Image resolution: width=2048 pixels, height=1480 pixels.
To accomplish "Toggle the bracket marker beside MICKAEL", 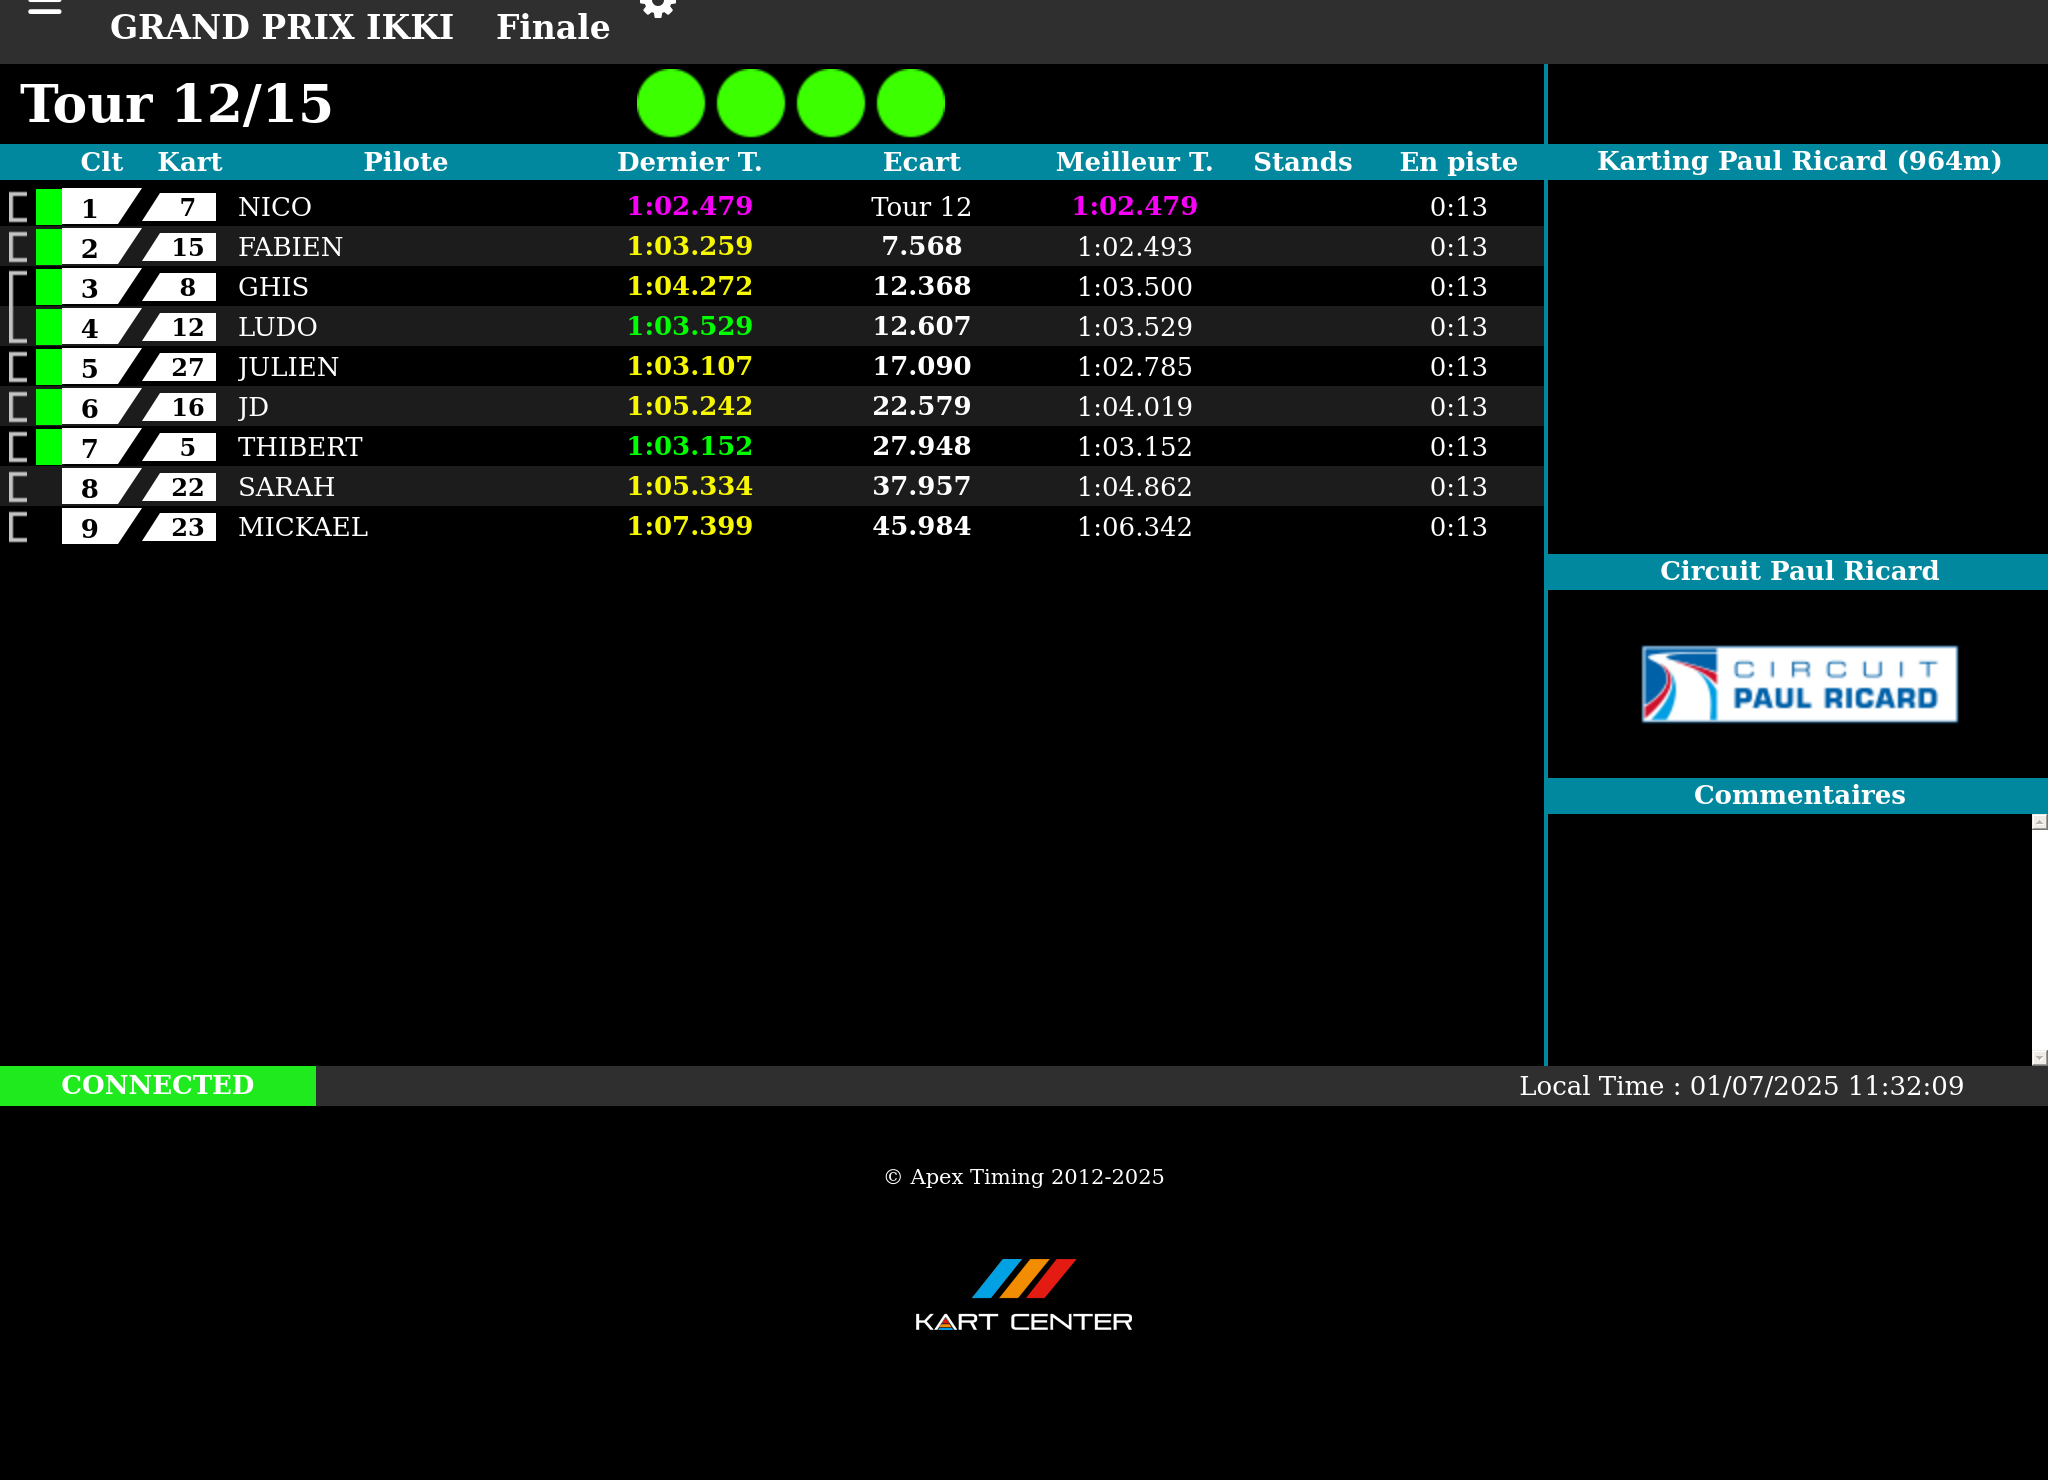I will tap(17, 527).
